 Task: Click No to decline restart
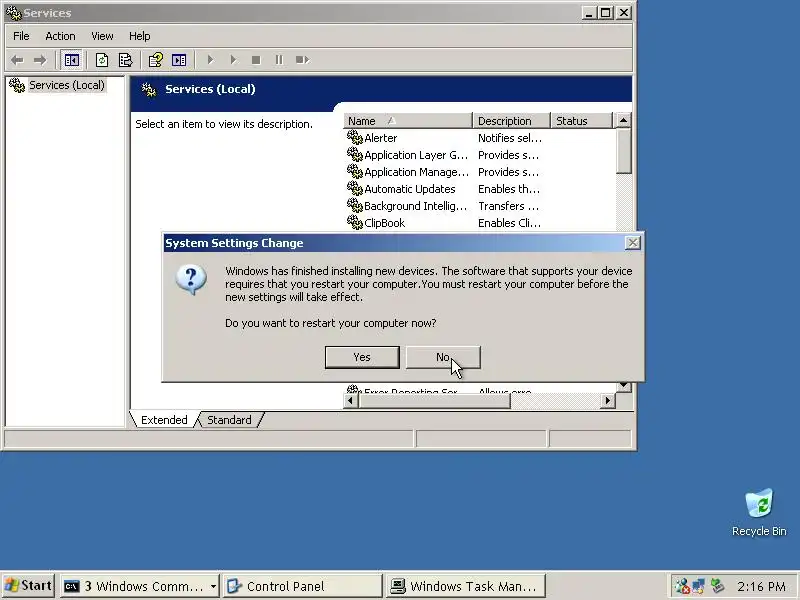(443, 357)
